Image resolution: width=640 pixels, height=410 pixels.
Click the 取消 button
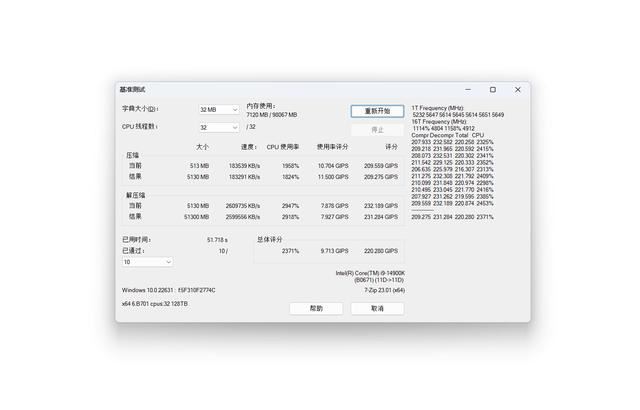coord(377,308)
